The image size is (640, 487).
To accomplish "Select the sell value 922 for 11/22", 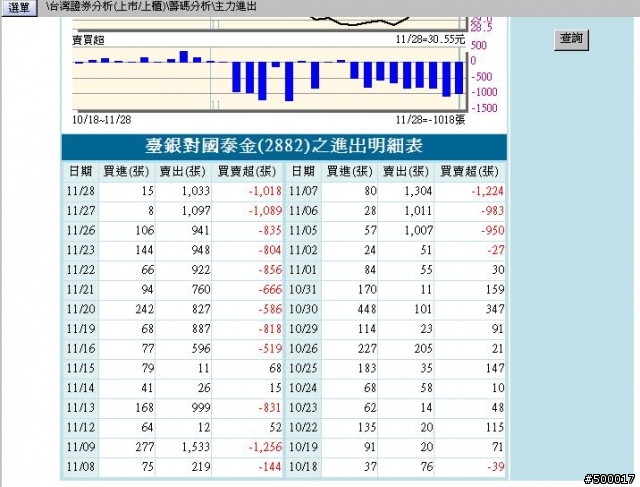I will click(201, 269).
